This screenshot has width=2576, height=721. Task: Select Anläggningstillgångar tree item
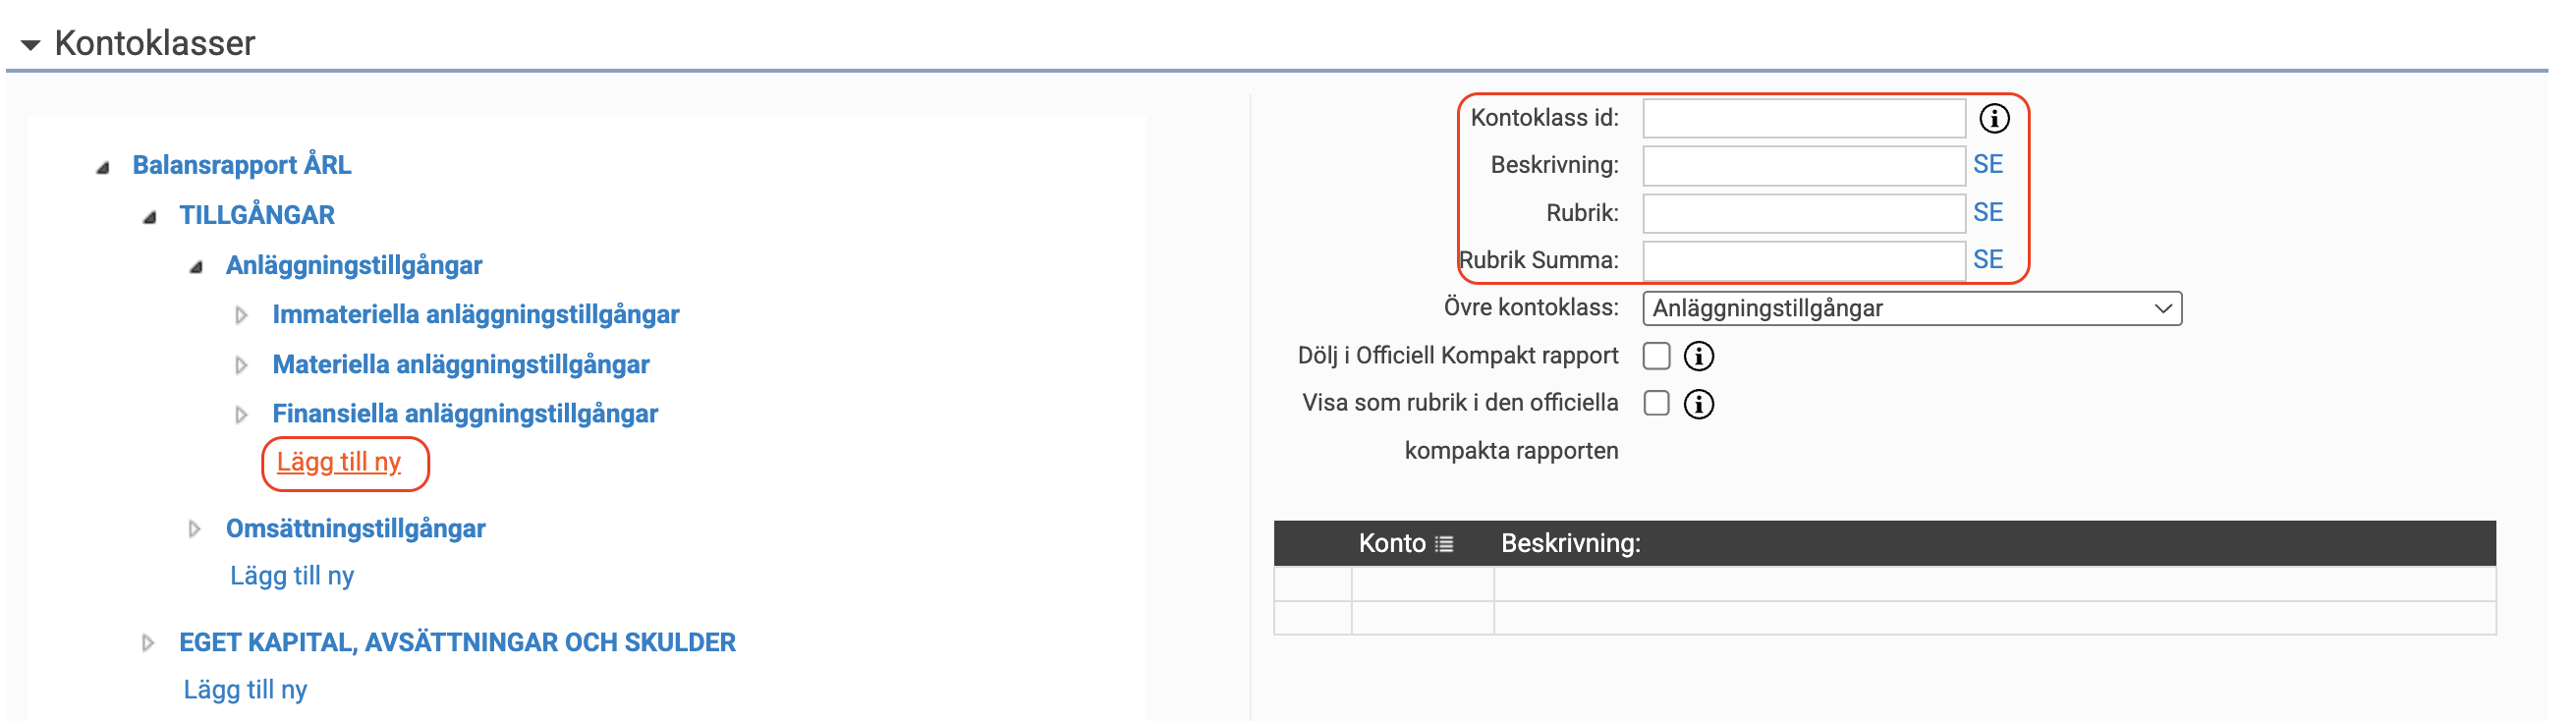coord(354,266)
